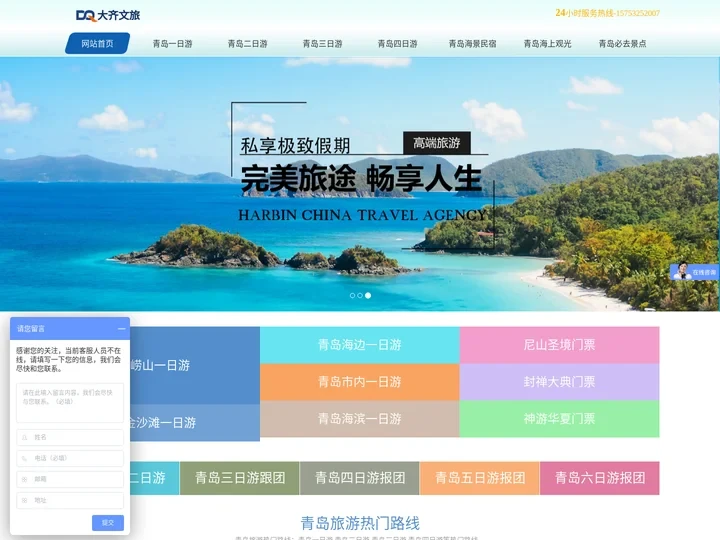Open 青岛必去景点 in the nav bar
The height and width of the screenshot is (540, 720).
click(622, 44)
